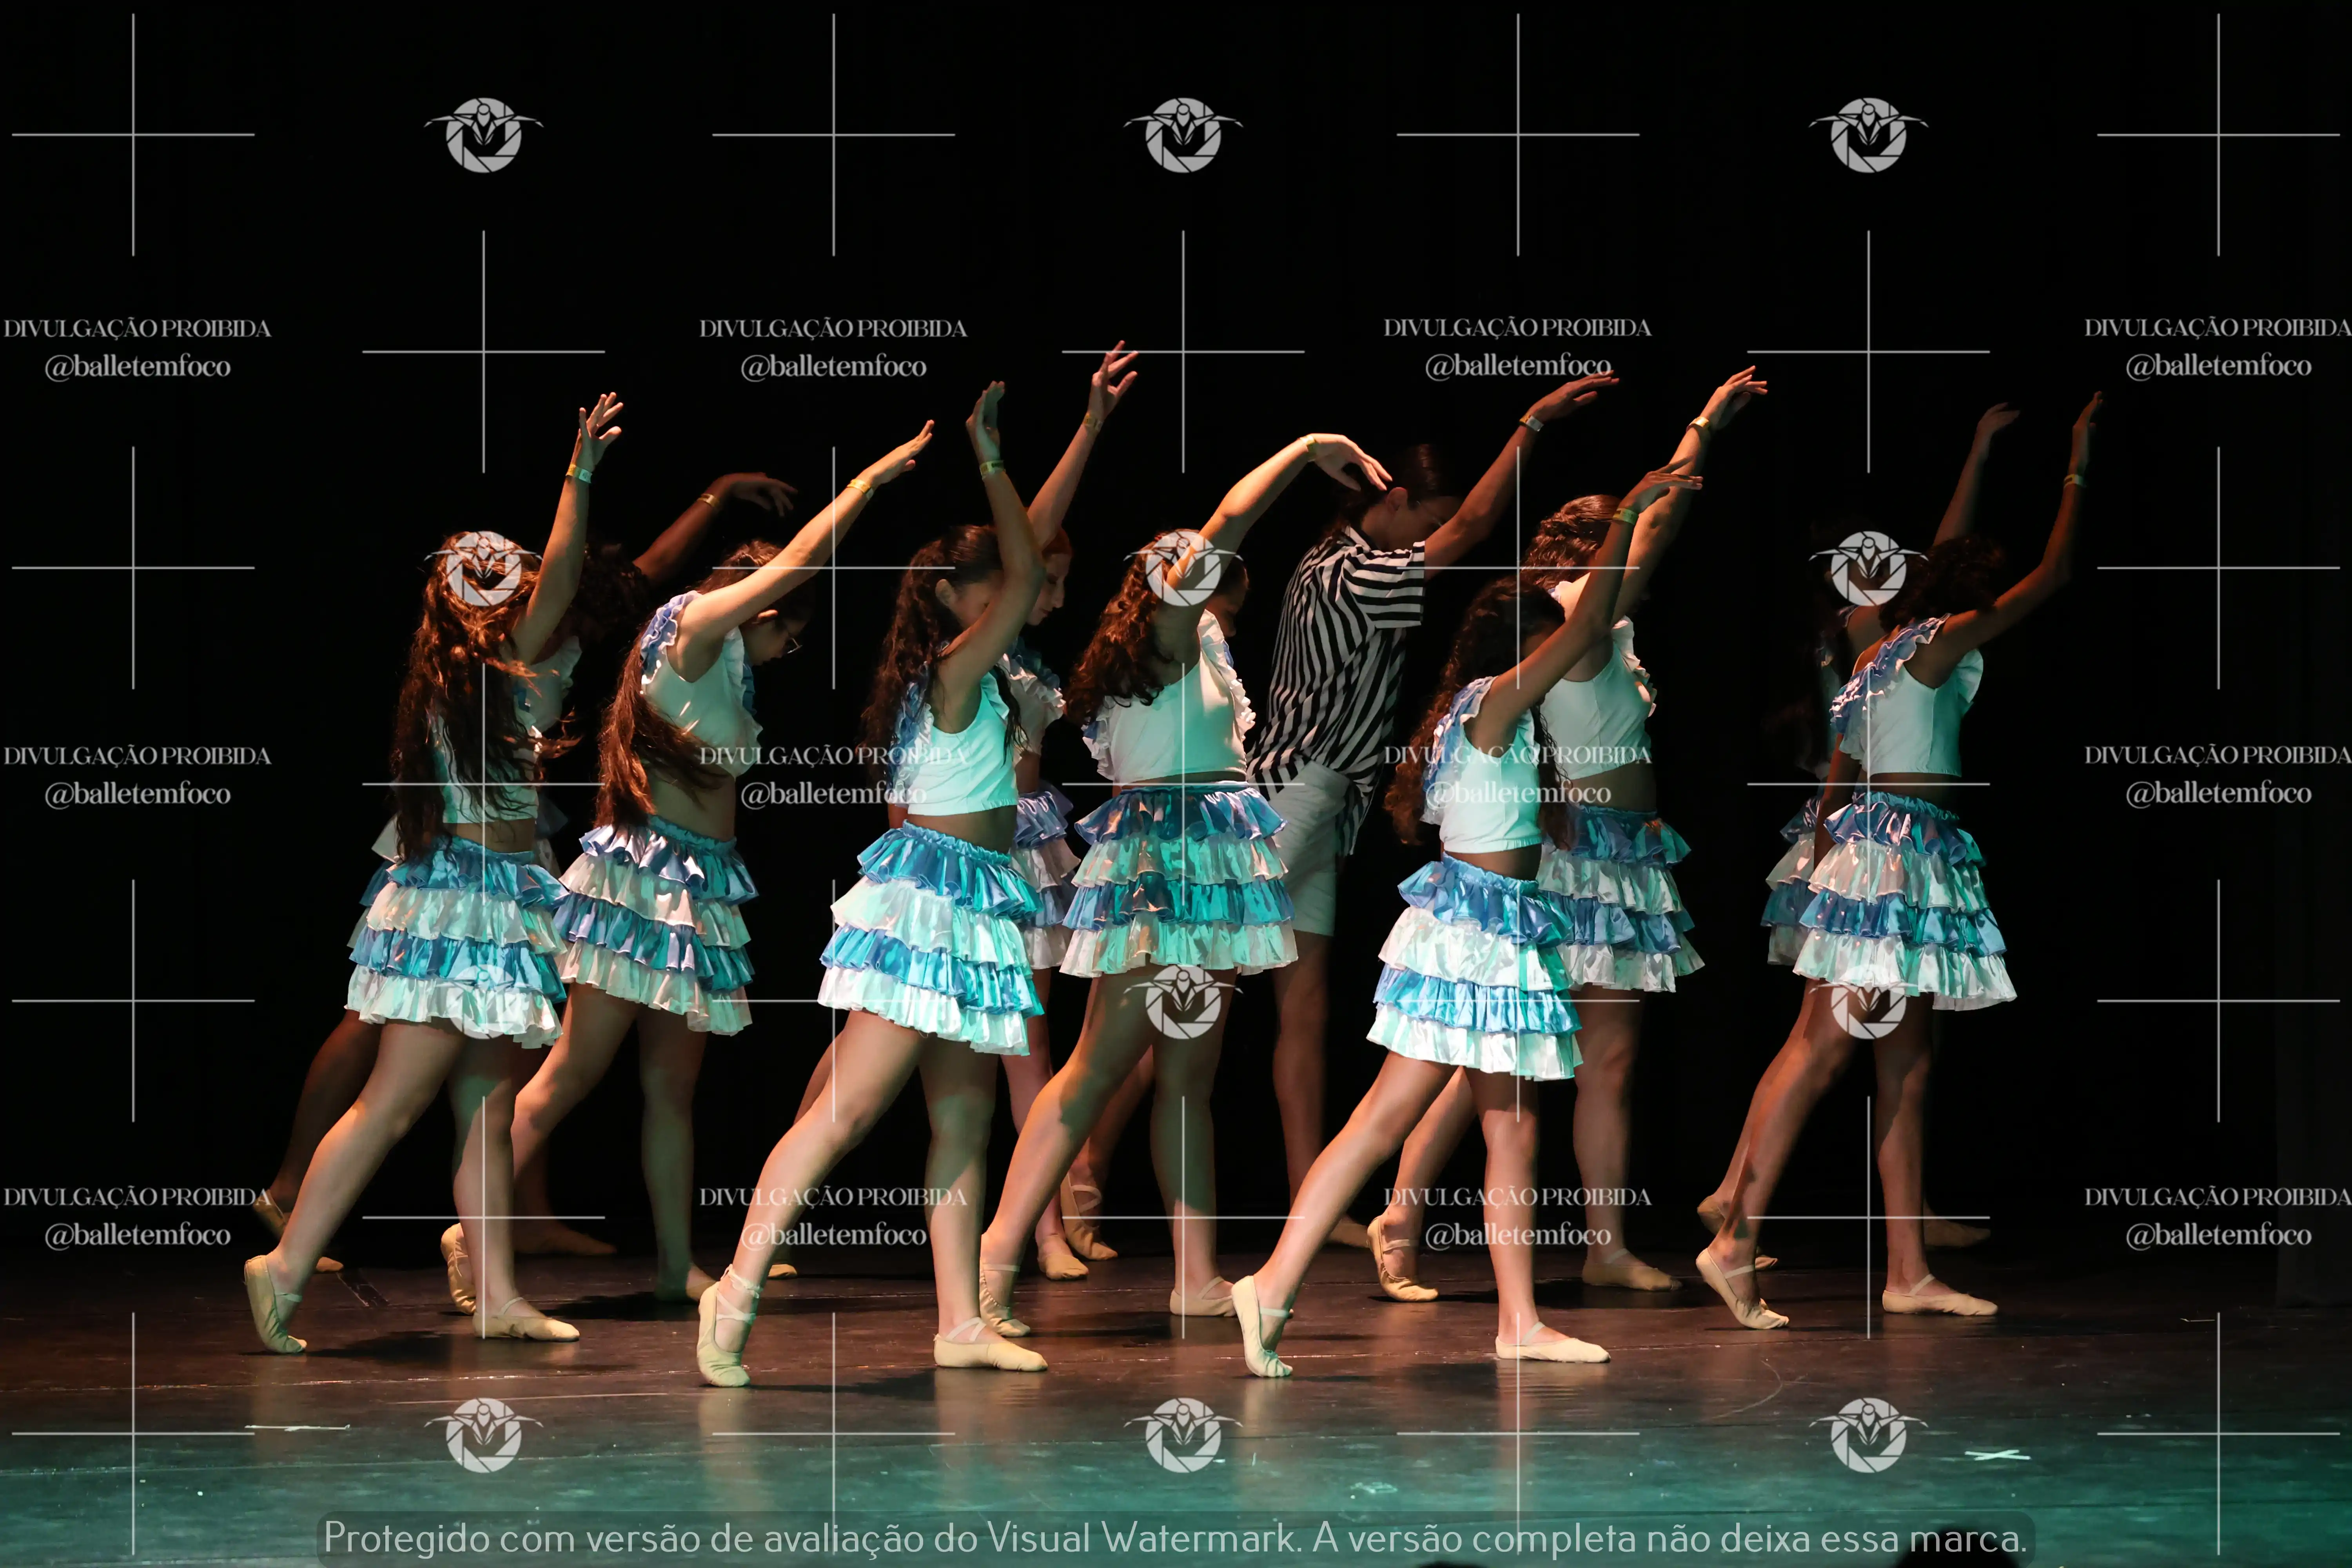2352x1568 pixels.
Task: Click the top-right crosshair watermark intersection
Action: (2218, 134)
